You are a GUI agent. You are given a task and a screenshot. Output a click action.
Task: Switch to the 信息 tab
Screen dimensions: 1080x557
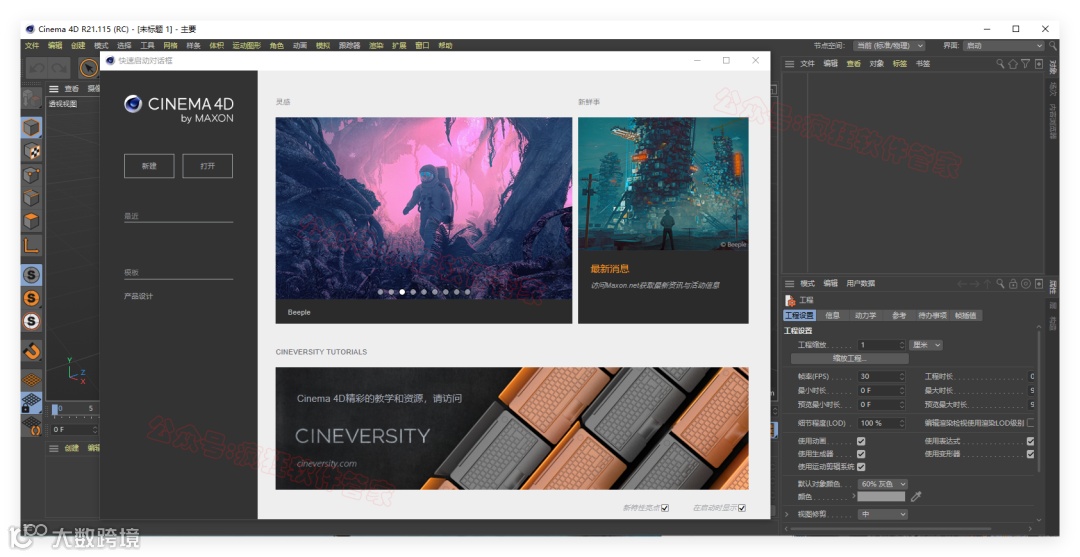point(833,315)
